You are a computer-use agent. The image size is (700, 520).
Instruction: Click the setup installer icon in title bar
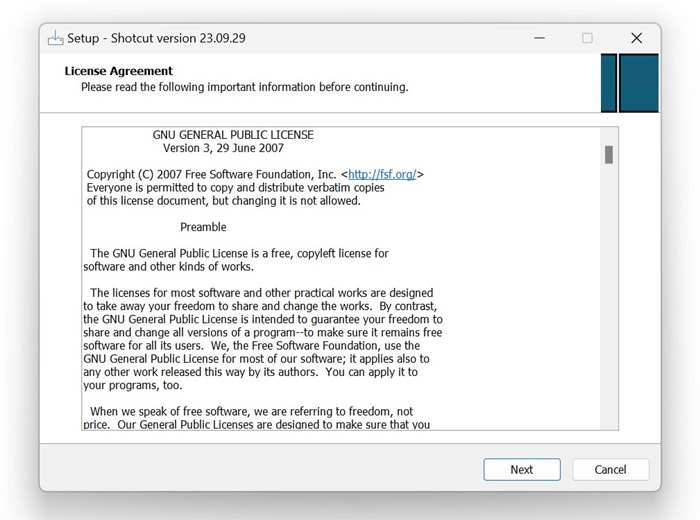(x=55, y=38)
